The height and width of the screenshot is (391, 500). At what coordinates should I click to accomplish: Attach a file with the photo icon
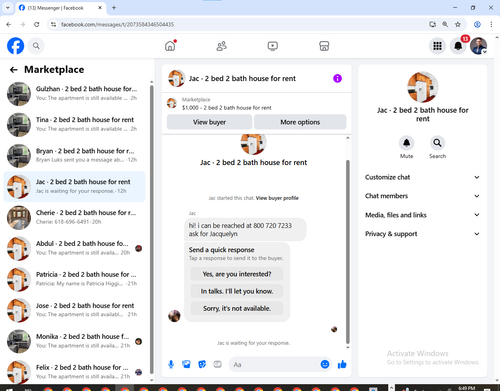point(186,364)
